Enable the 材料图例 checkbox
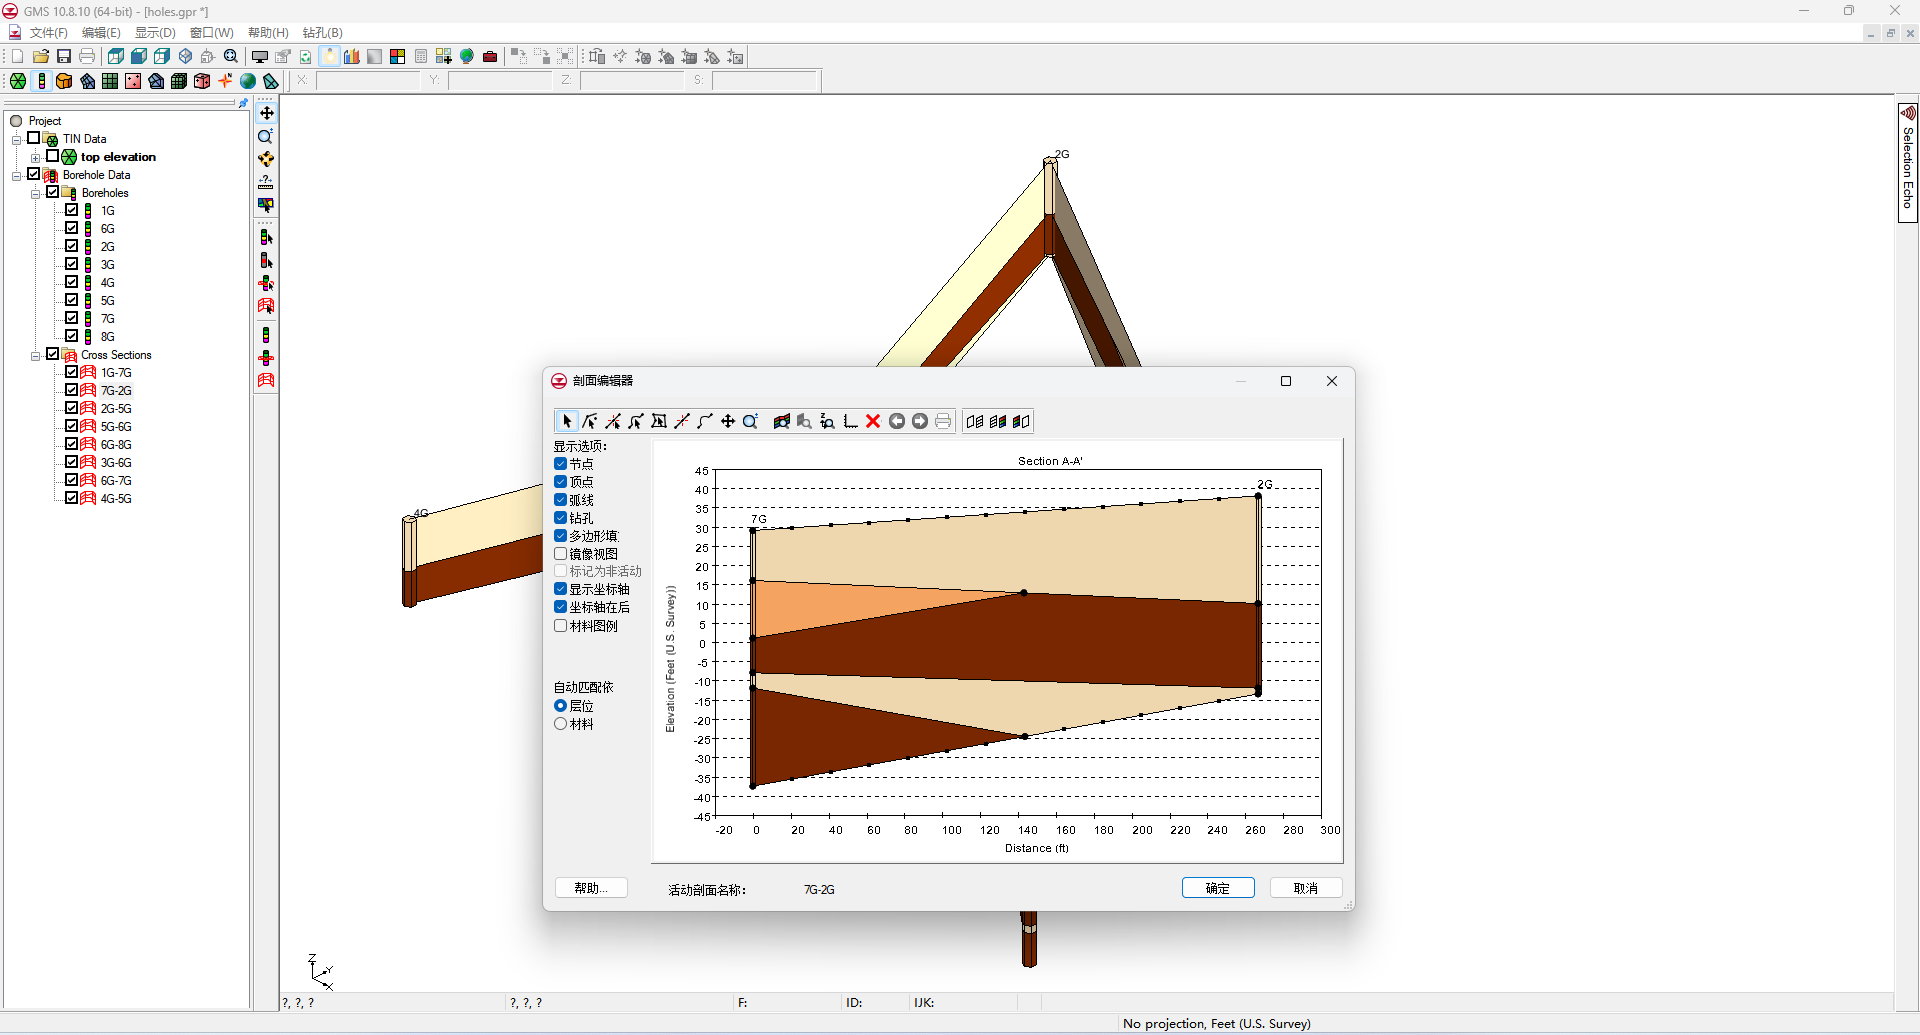This screenshot has height=1035, width=1920. click(561, 625)
